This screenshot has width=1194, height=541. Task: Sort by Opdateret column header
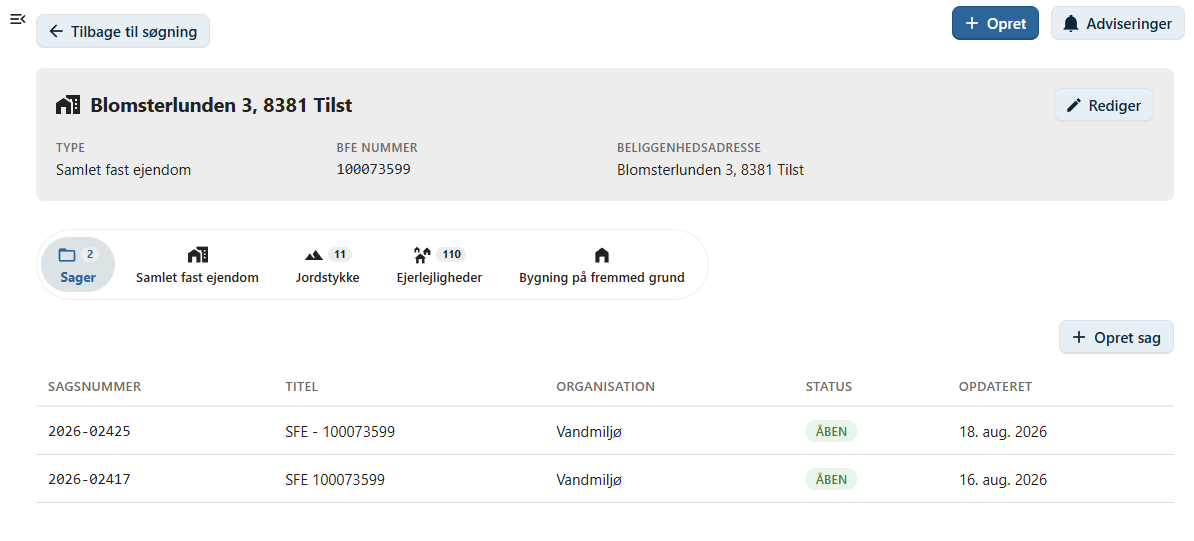pos(995,386)
